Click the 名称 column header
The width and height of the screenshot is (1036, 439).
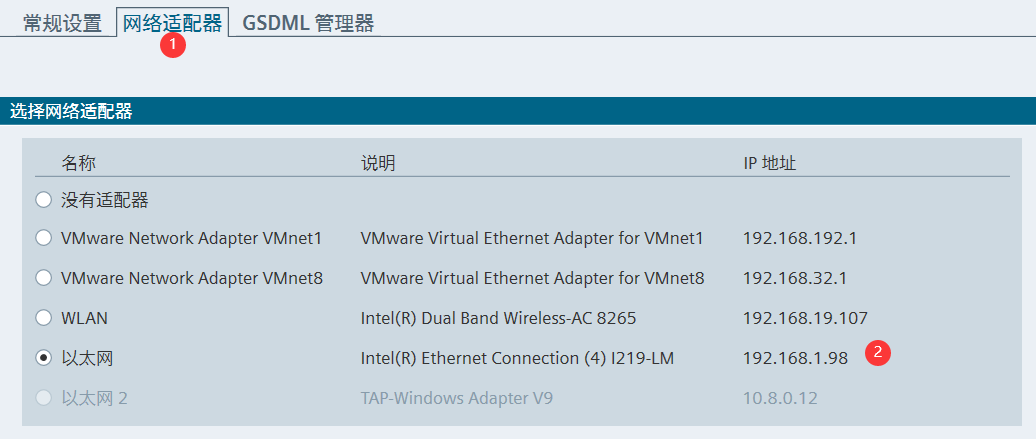(x=79, y=163)
